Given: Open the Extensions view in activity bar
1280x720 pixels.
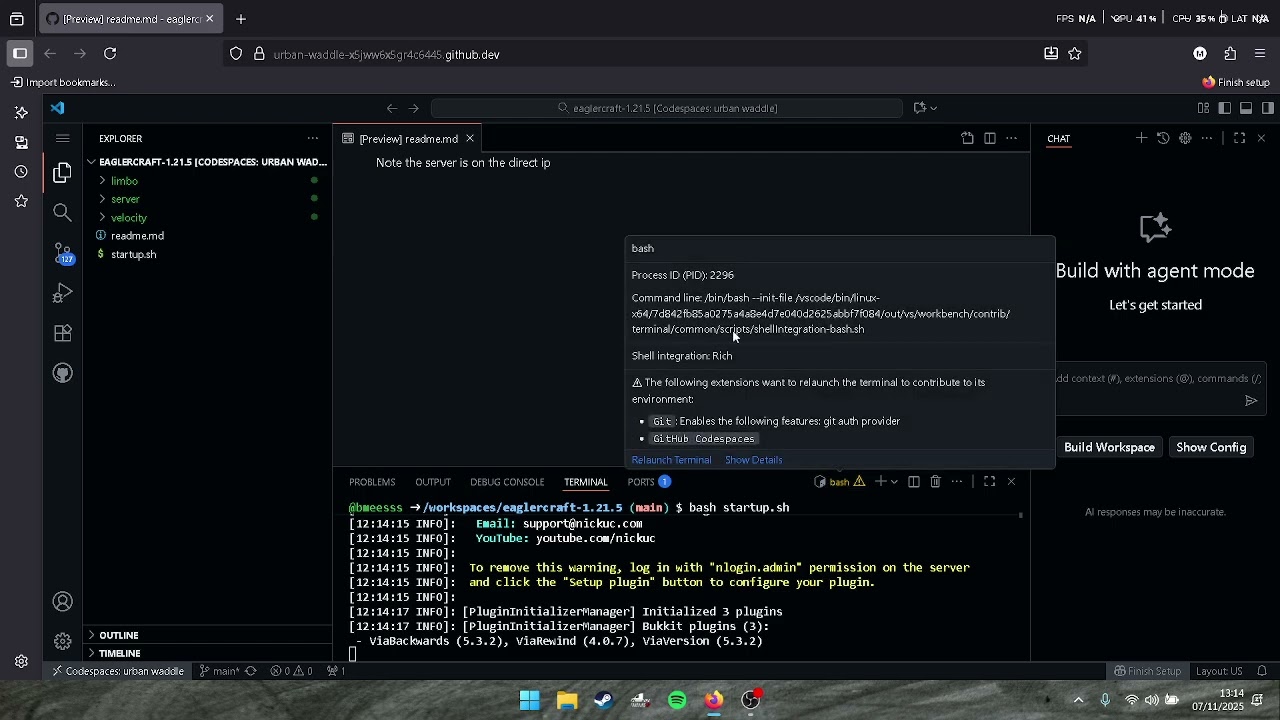Looking at the screenshot, I should (x=62, y=333).
